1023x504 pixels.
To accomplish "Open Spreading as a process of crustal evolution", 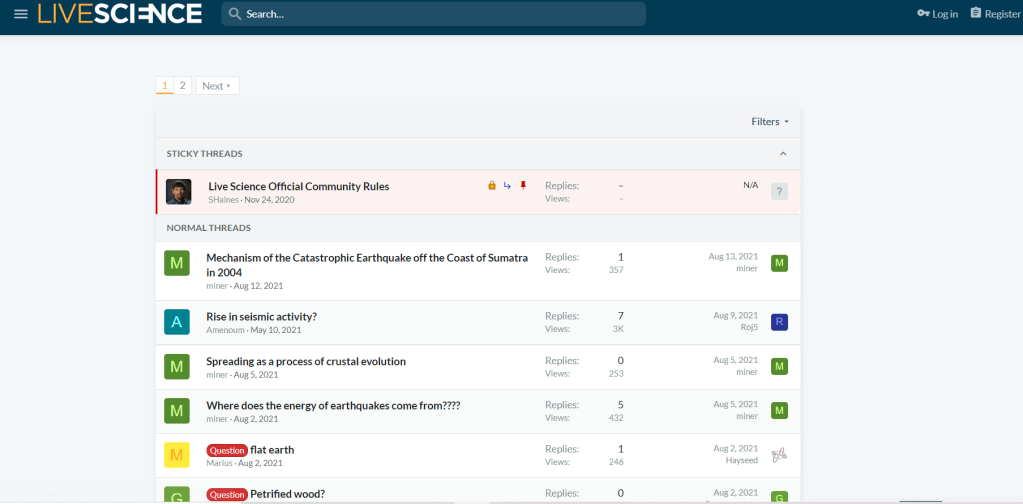I will [306, 361].
